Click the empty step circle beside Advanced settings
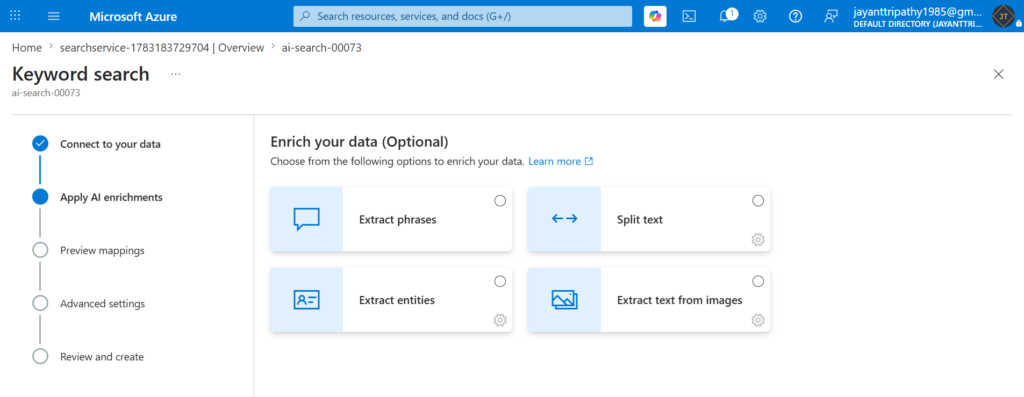Screen dimensions: 1024x397 (x=40, y=304)
